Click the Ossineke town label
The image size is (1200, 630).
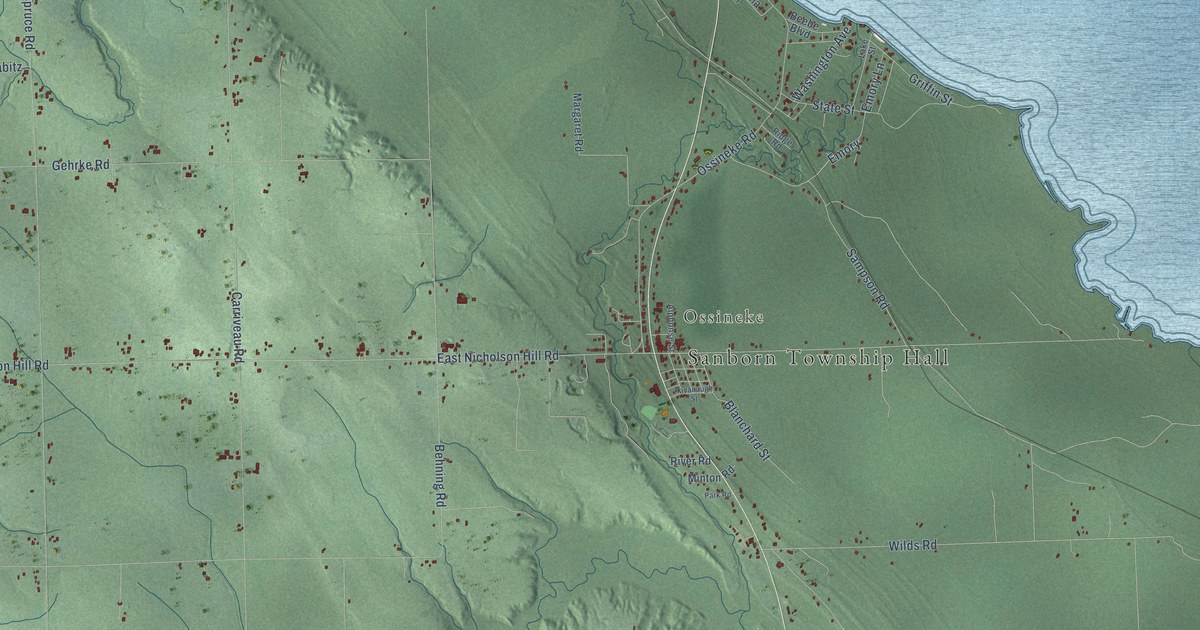click(x=724, y=317)
